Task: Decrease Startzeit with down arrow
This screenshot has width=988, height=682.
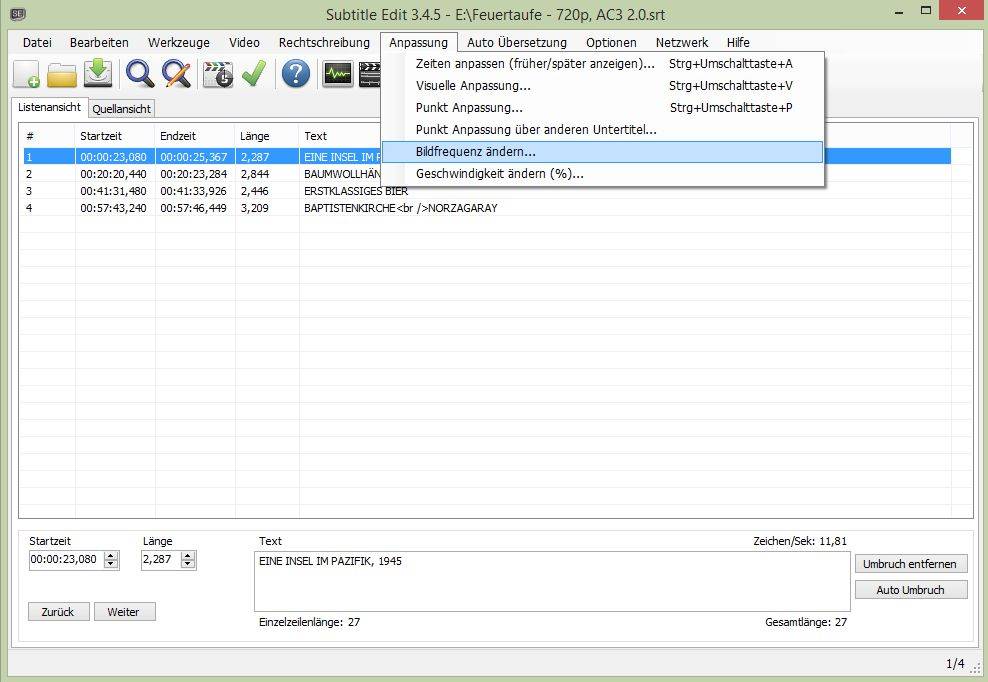Action: point(111,564)
